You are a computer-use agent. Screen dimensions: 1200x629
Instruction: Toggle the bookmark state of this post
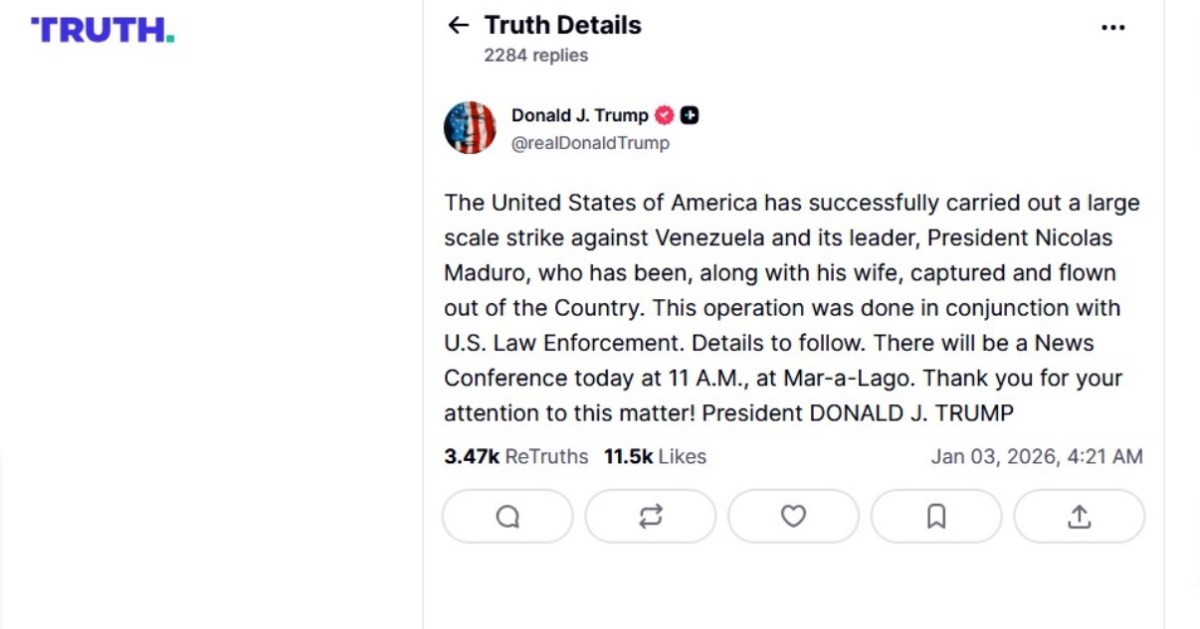point(936,516)
